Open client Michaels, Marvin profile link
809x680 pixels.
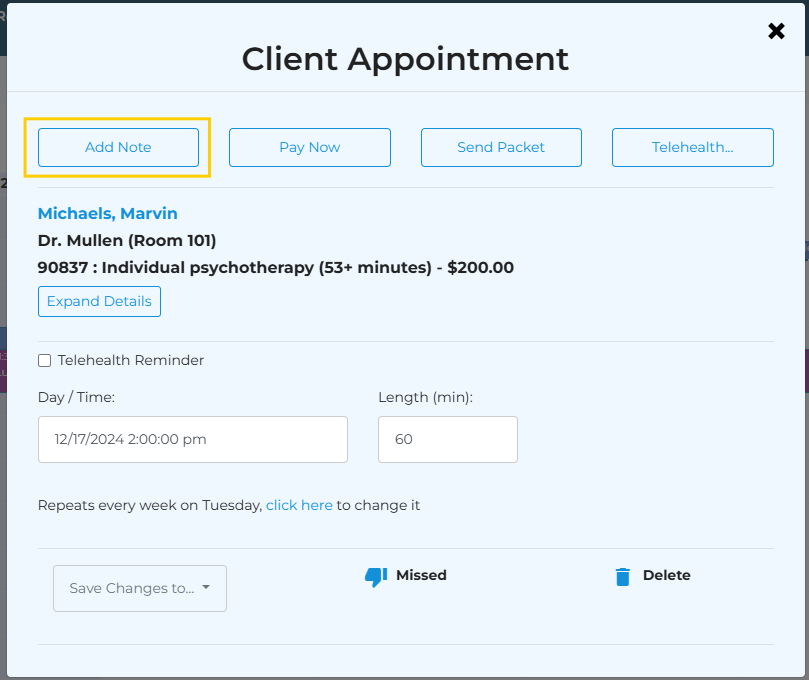108,213
